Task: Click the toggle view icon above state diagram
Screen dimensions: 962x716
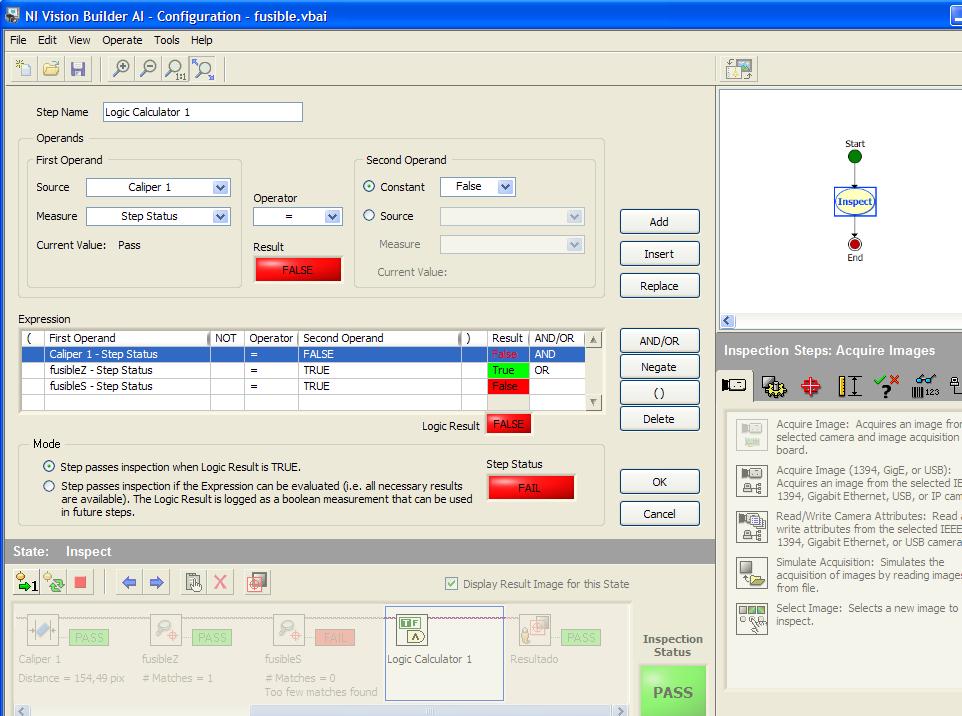Action: pyautogui.click(x=739, y=69)
